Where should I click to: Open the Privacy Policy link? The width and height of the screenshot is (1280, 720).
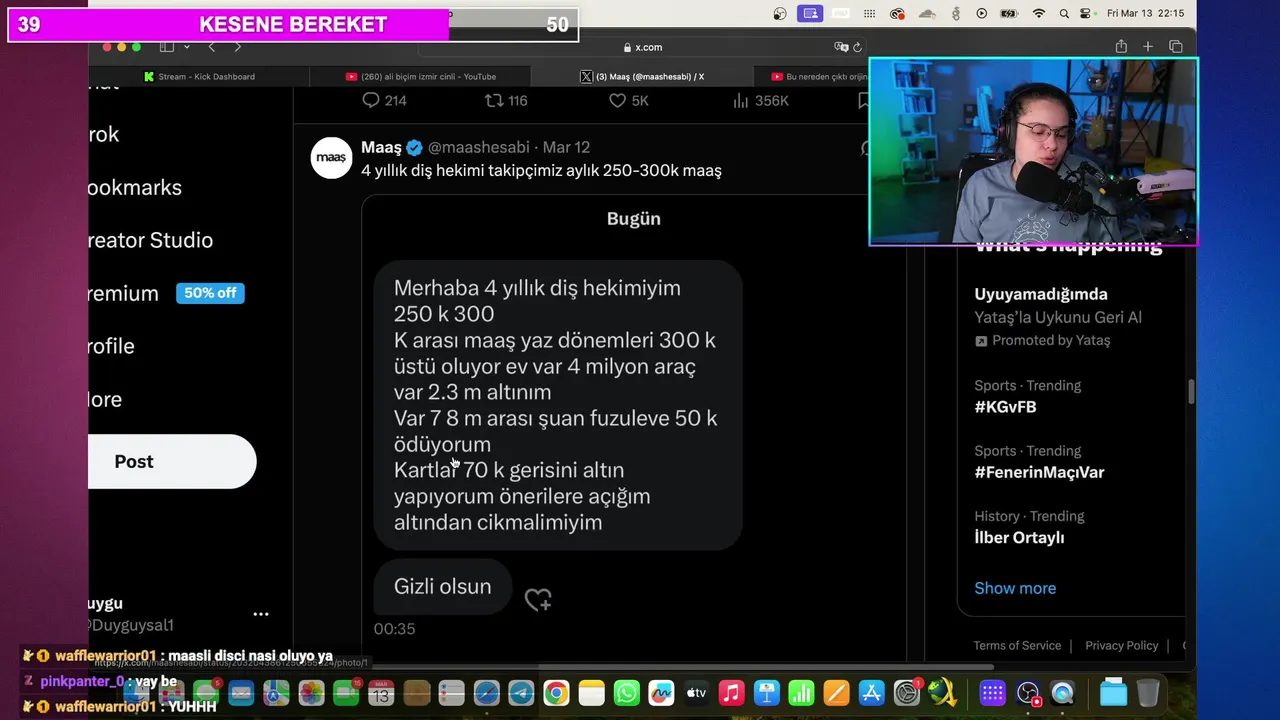click(x=1121, y=645)
